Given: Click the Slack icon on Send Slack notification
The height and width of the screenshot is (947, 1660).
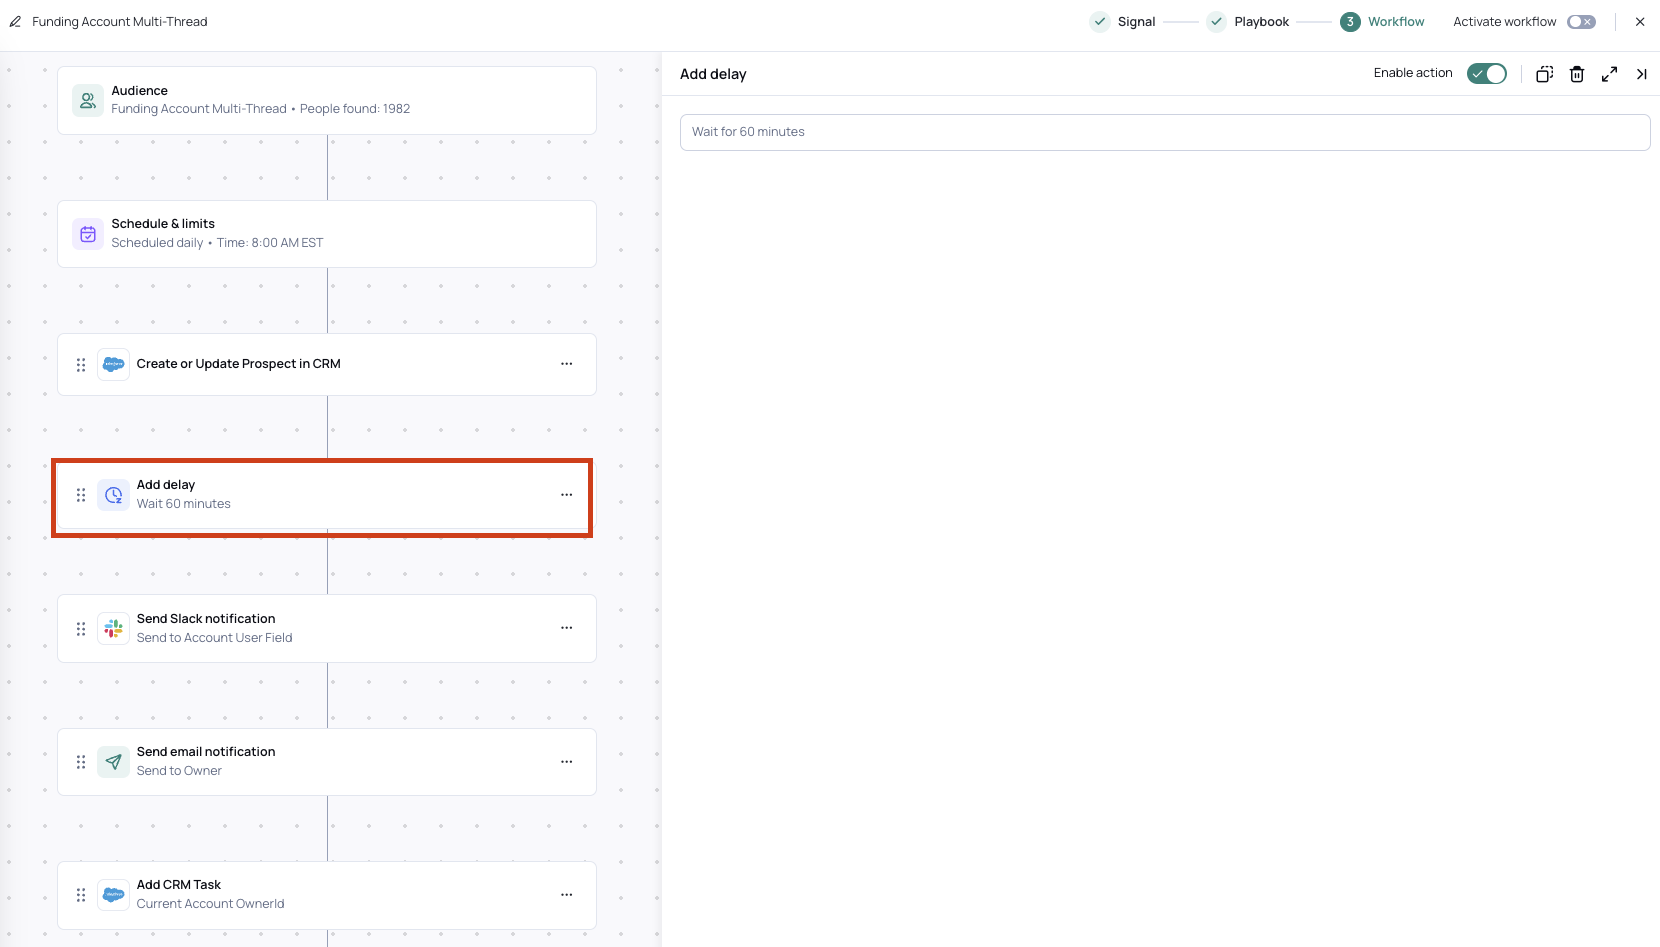Looking at the screenshot, I should [113, 629].
